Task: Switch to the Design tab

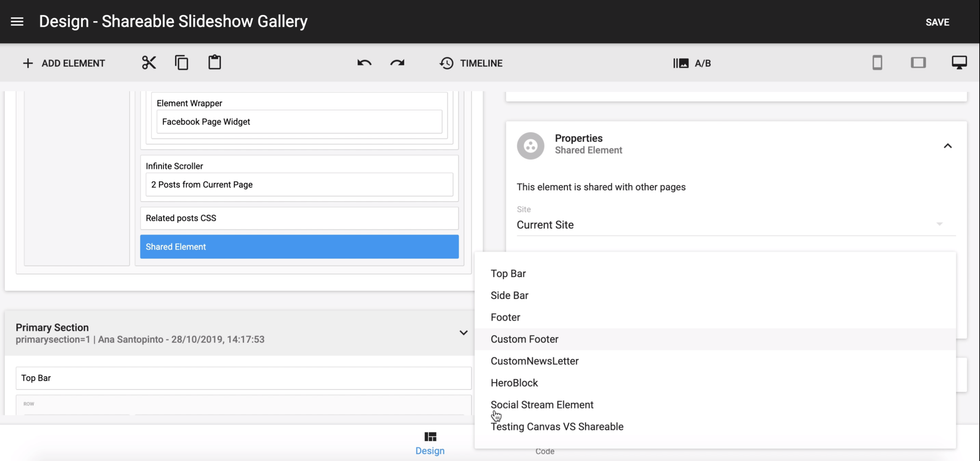Action: [x=430, y=443]
